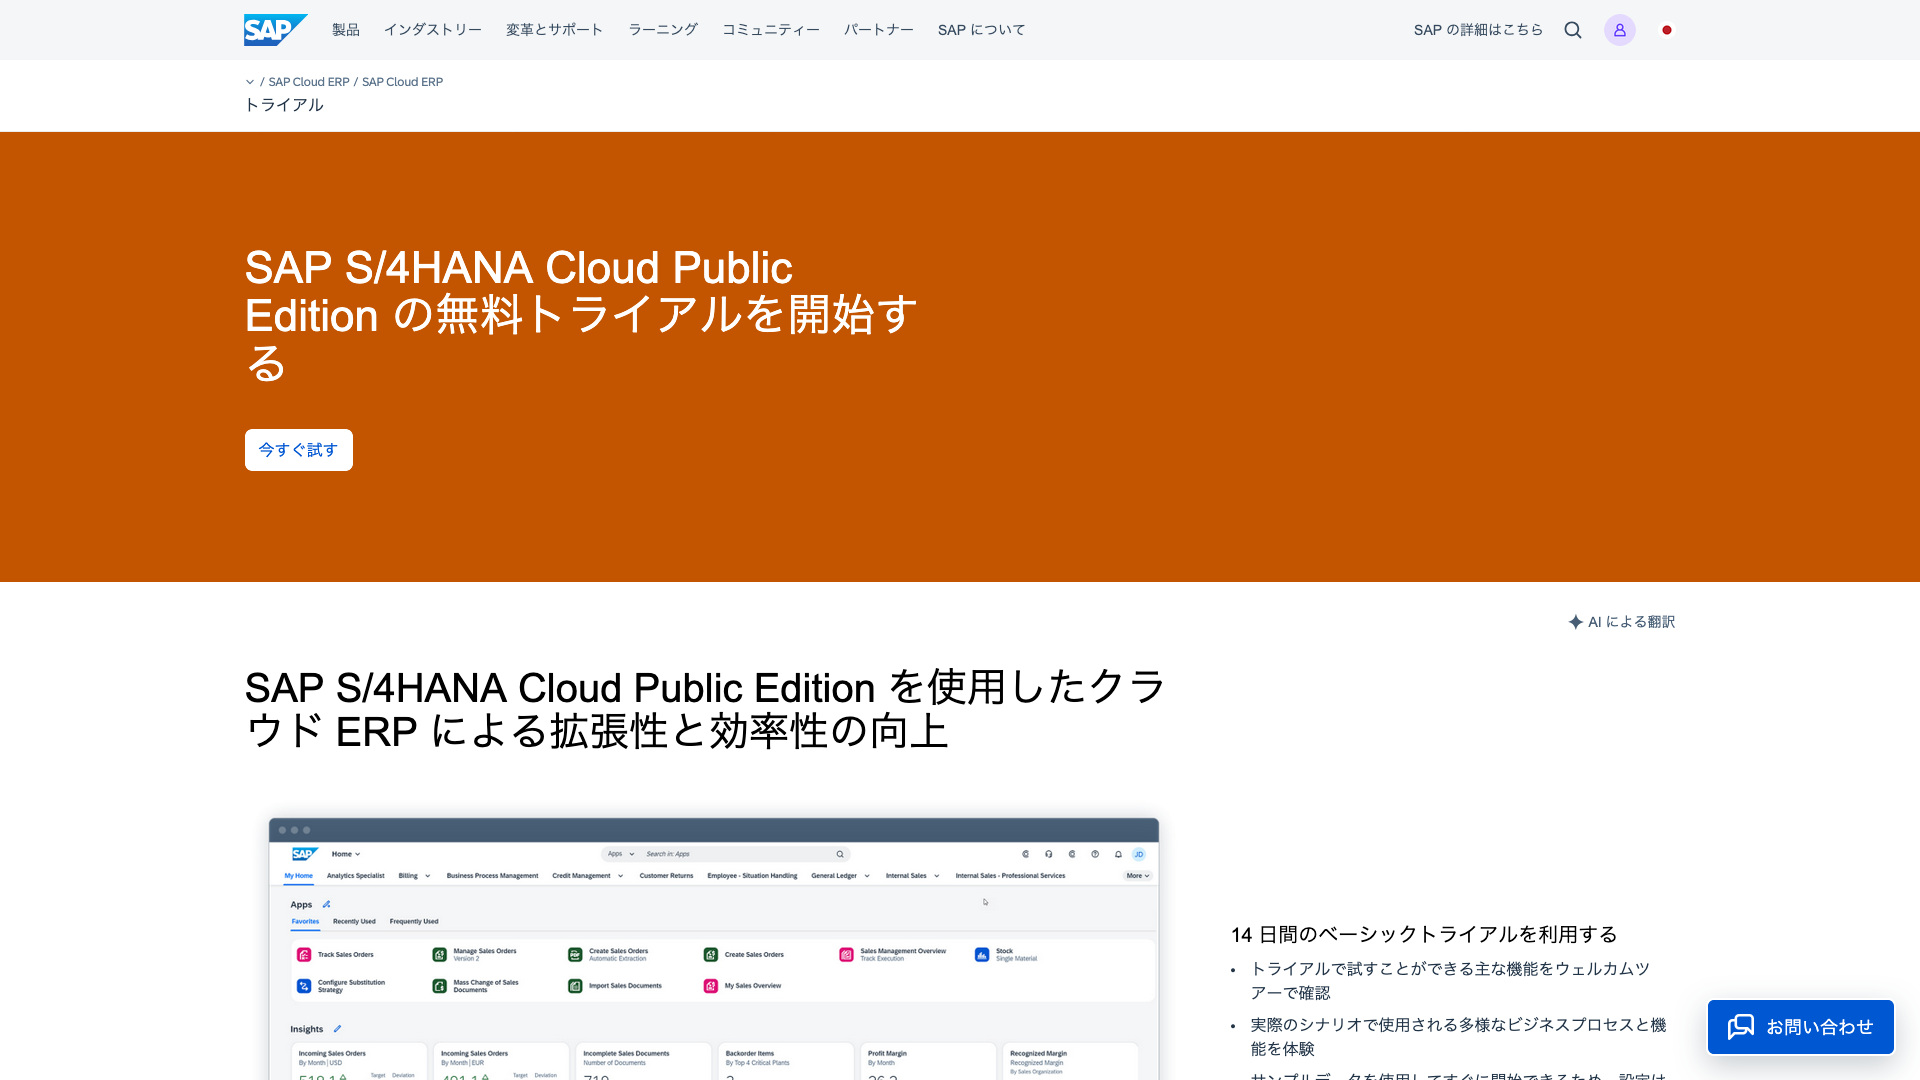Click the お問い合わせ contact button
This screenshot has width=1920, height=1080.
tap(1818, 1027)
